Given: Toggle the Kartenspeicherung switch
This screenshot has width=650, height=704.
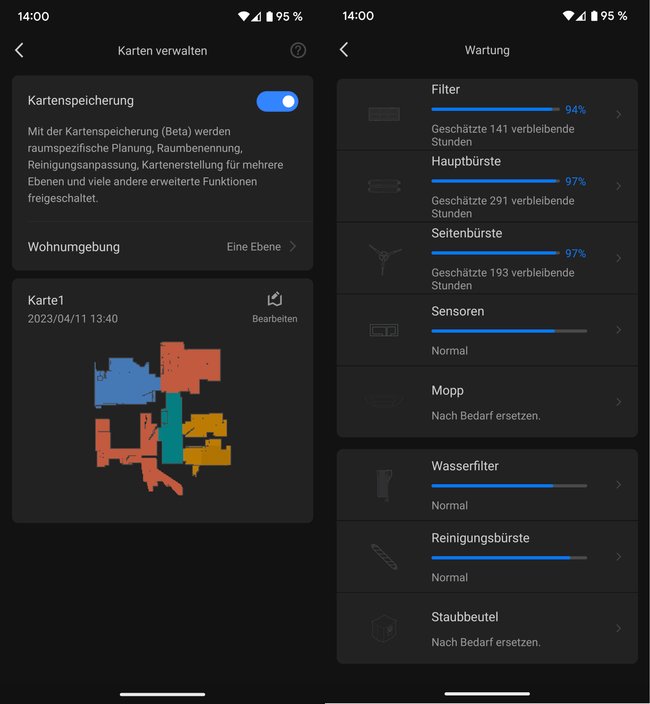Looking at the screenshot, I should tap(277, 101).
